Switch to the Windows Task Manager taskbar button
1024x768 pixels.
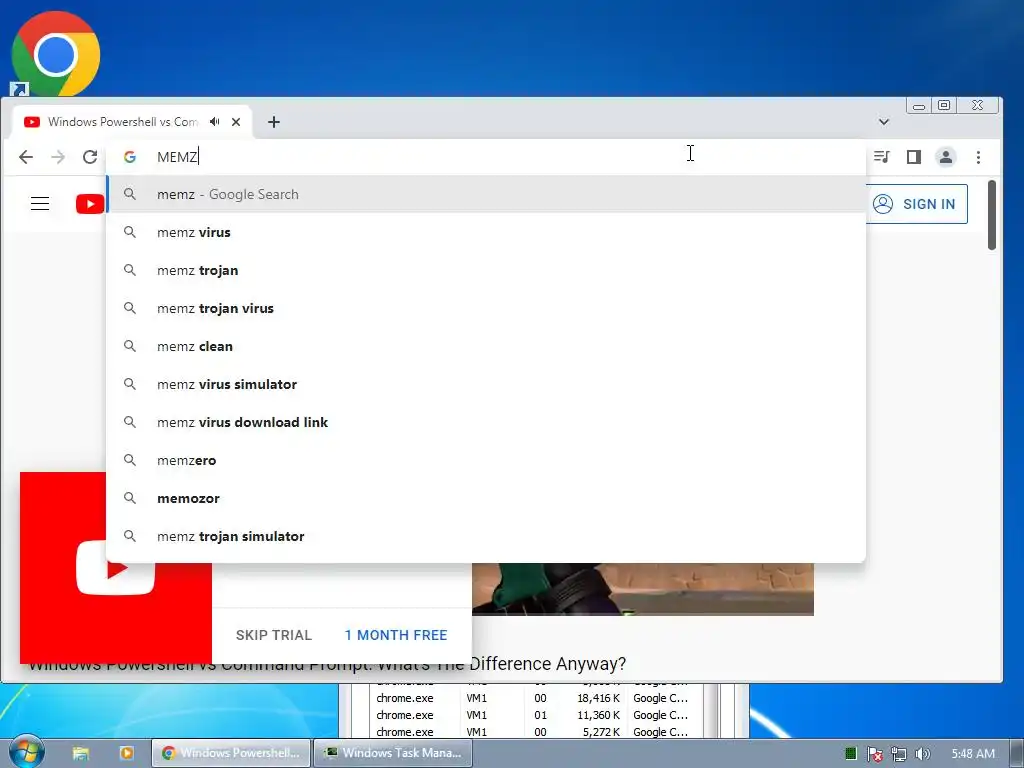pos(392,753)
